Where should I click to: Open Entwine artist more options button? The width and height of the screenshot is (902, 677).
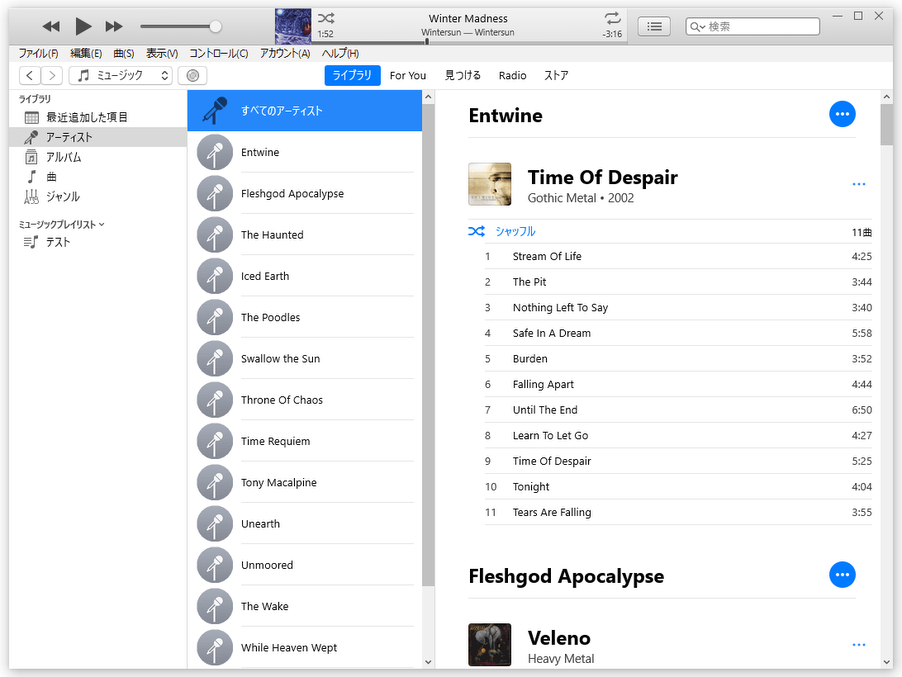pyautogui.click(x=842, y=114)
